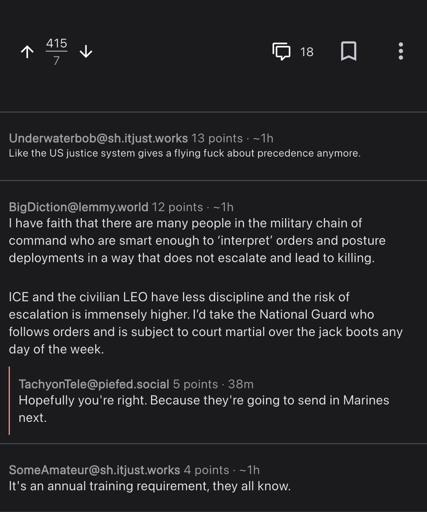The image size is (427, 512).
Task: Open SomeAmateur@sh.itjust.works profile
Action: (x=94, y=470)
